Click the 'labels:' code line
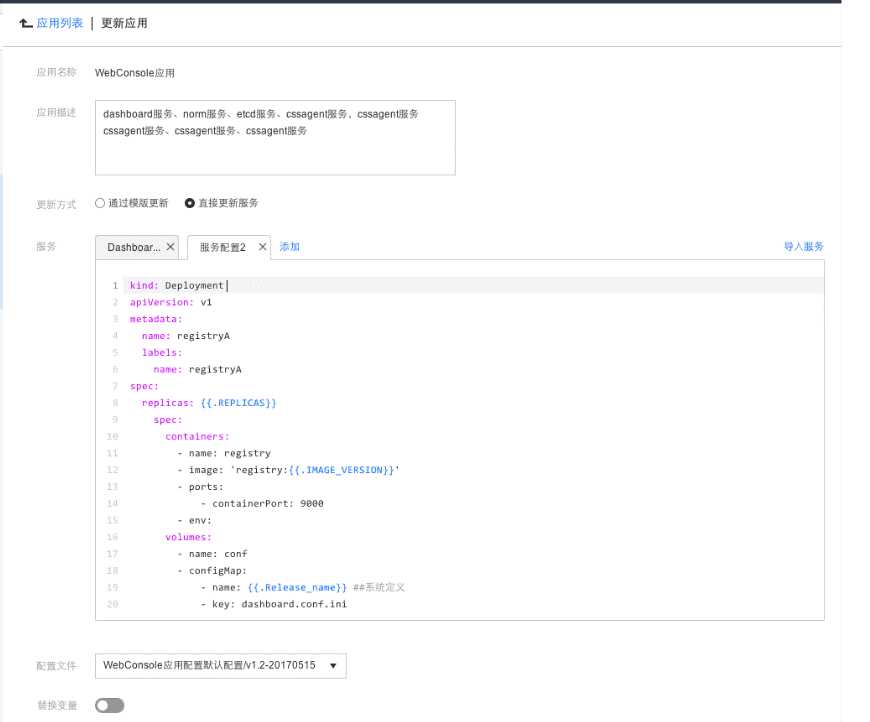Image resolution: width=870 pixels, height=722 pixels. (161, 352)
